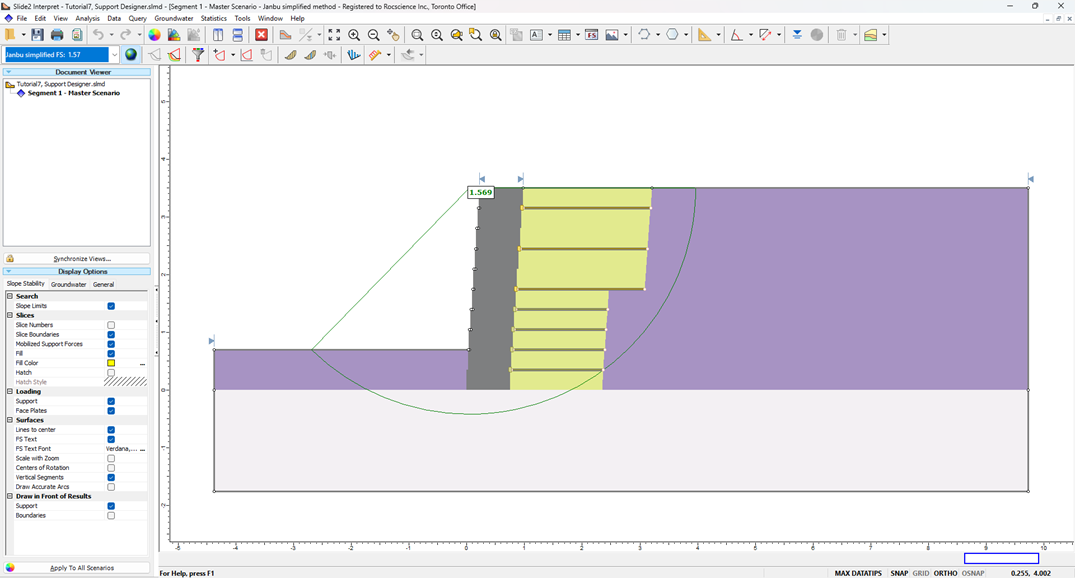This screenshot has width=1075, height=578.
Task: Click the globe minimum surface icon
Action: (131, 55)
